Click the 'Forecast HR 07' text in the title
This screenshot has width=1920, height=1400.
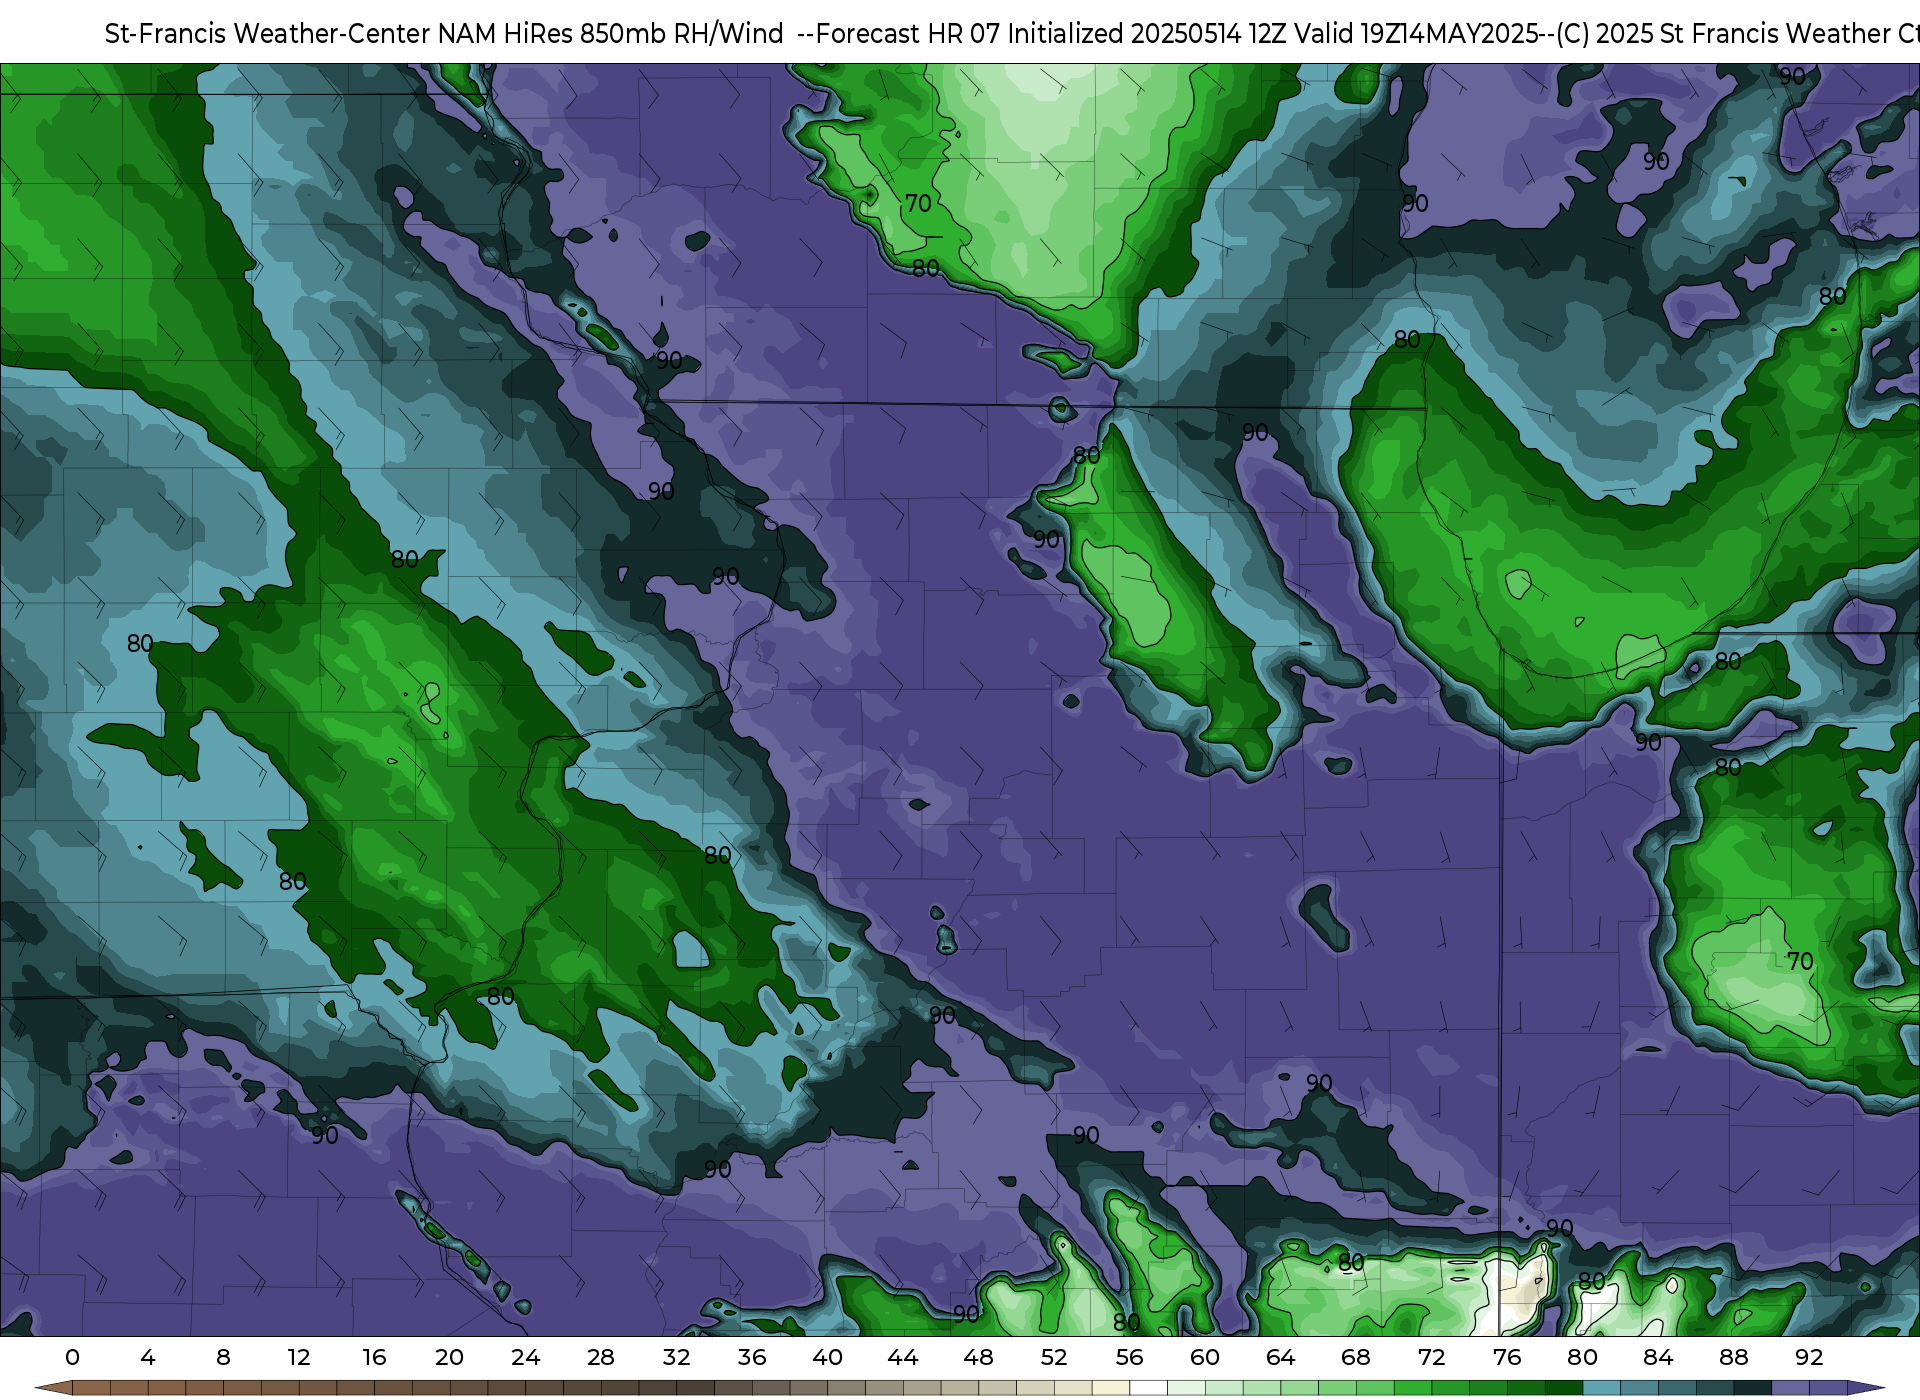(x=908, y=34)
